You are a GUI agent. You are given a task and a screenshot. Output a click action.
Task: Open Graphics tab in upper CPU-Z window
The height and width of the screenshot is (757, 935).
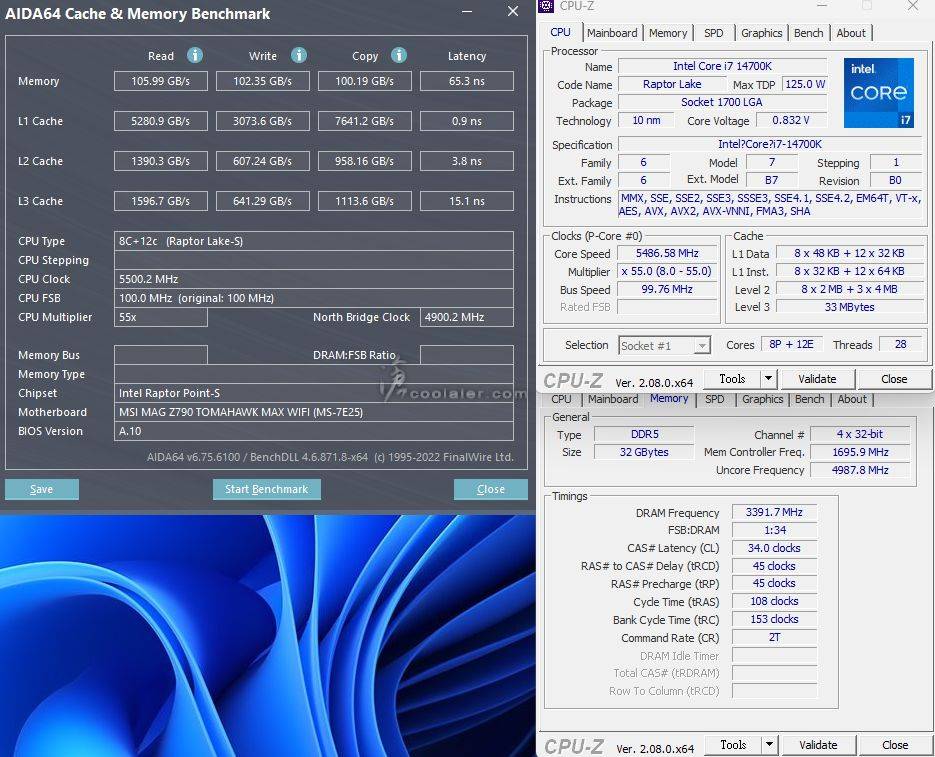coord(761,33)
